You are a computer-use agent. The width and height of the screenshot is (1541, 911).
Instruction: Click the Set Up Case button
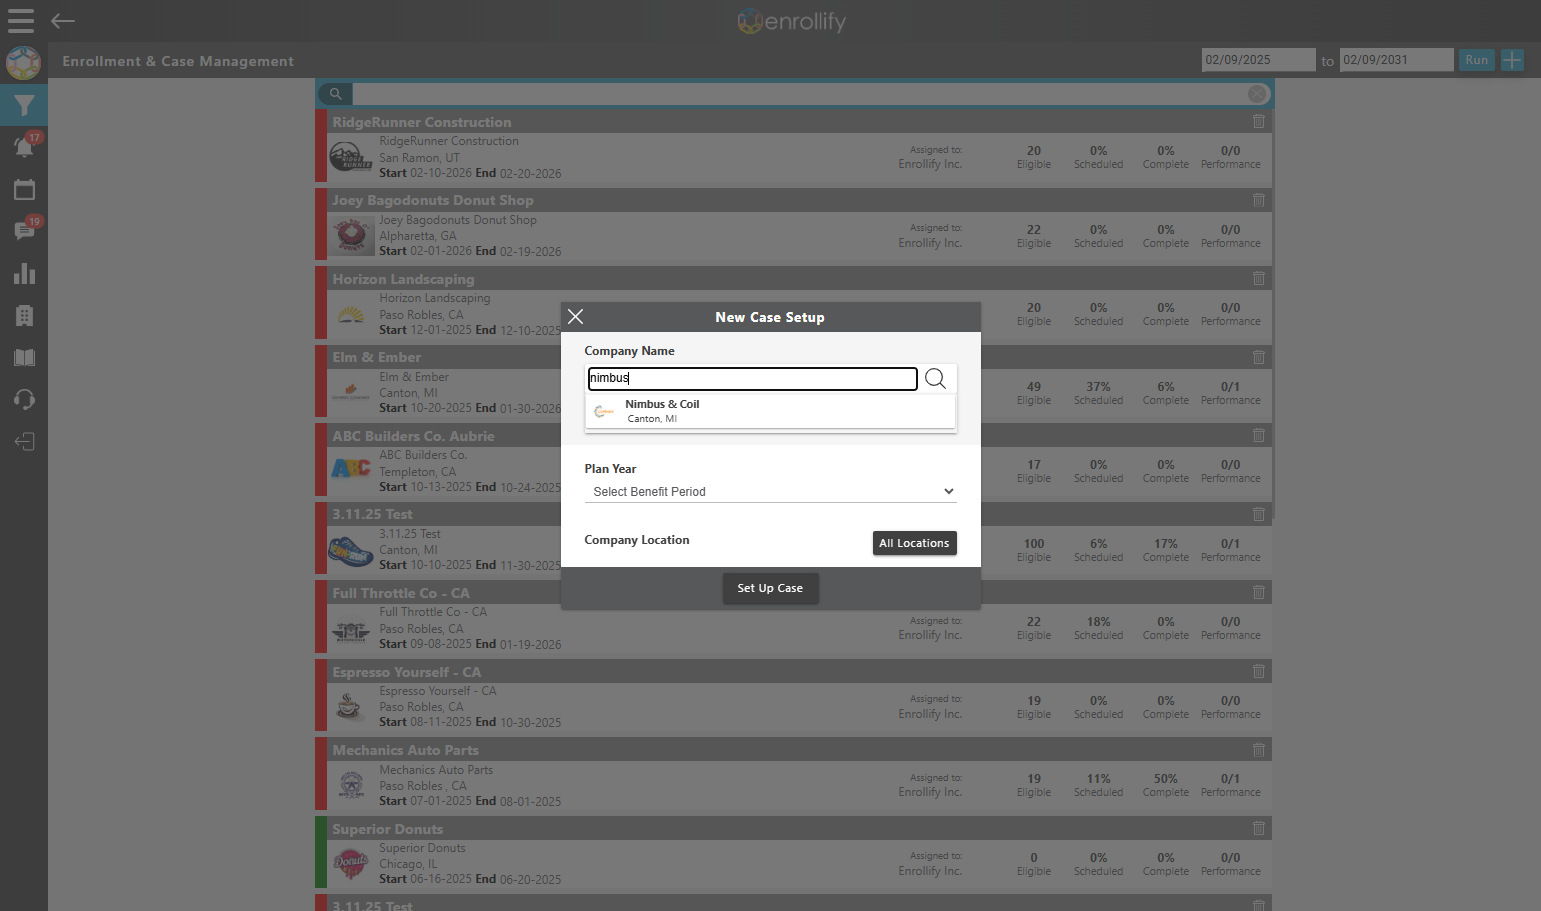click(770, 588)
